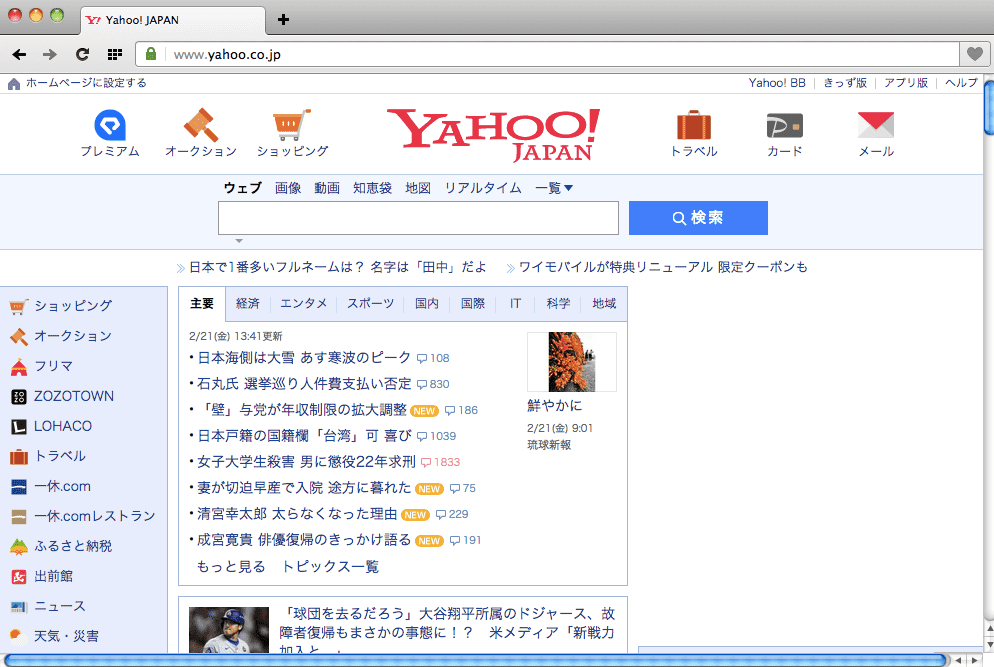Open Shopping (ショッピング) cart icon at top
Screen dimensions: 994x667
292,125
